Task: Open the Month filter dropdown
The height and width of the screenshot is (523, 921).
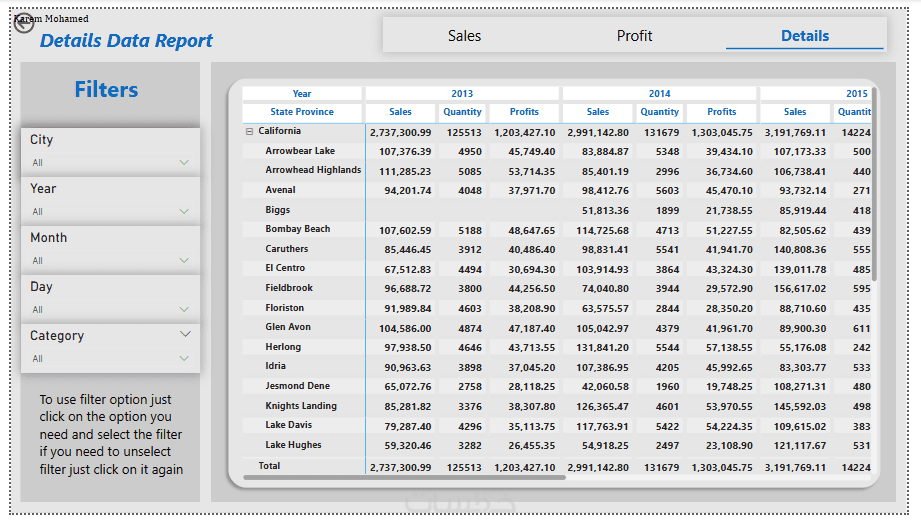Action: pyautogui.click(x=184, y=260)
